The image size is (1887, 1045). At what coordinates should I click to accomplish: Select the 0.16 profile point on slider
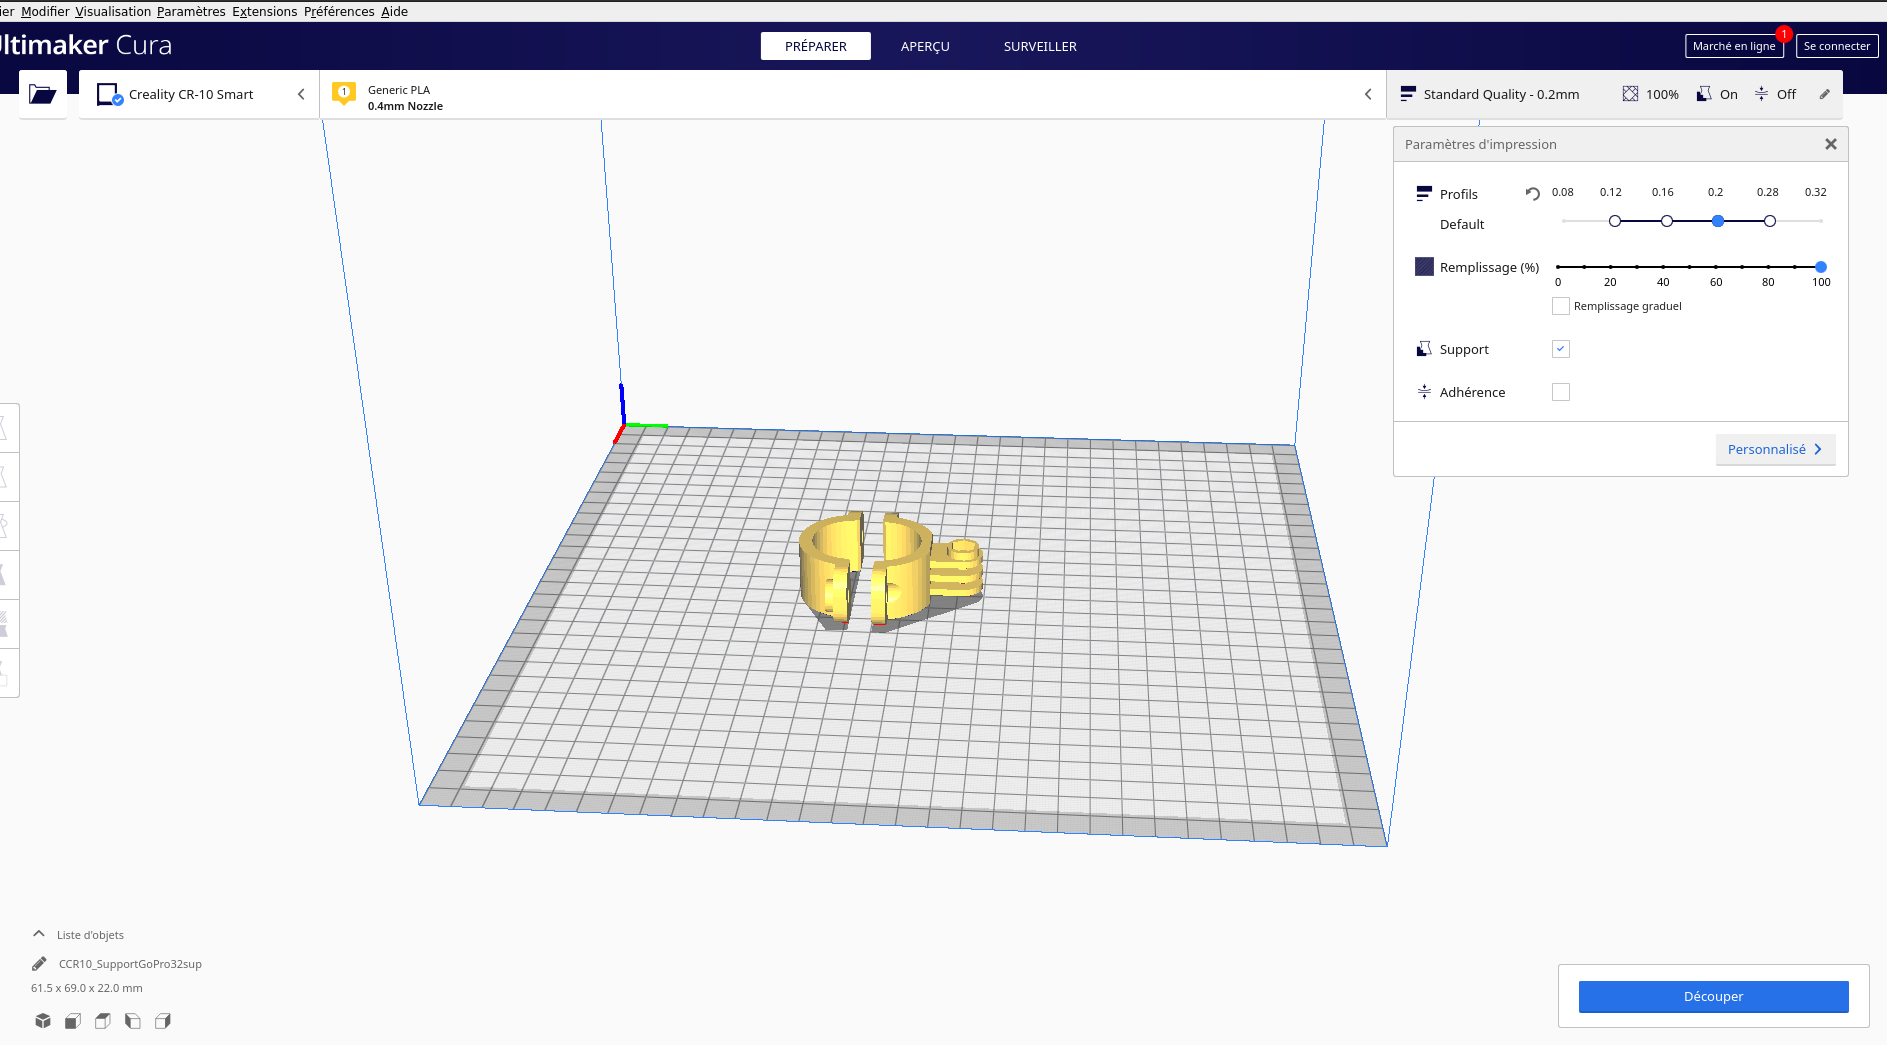click(x=1667, y=221)
